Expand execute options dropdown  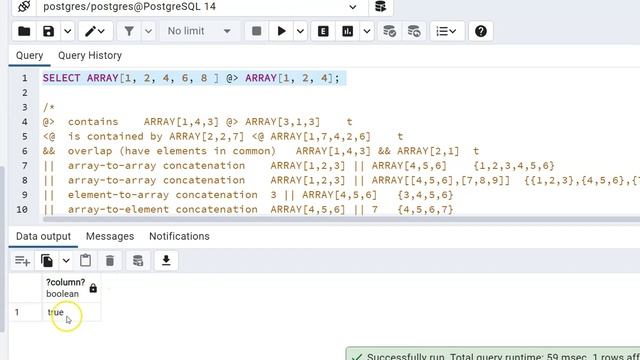[x=300, y=31]
